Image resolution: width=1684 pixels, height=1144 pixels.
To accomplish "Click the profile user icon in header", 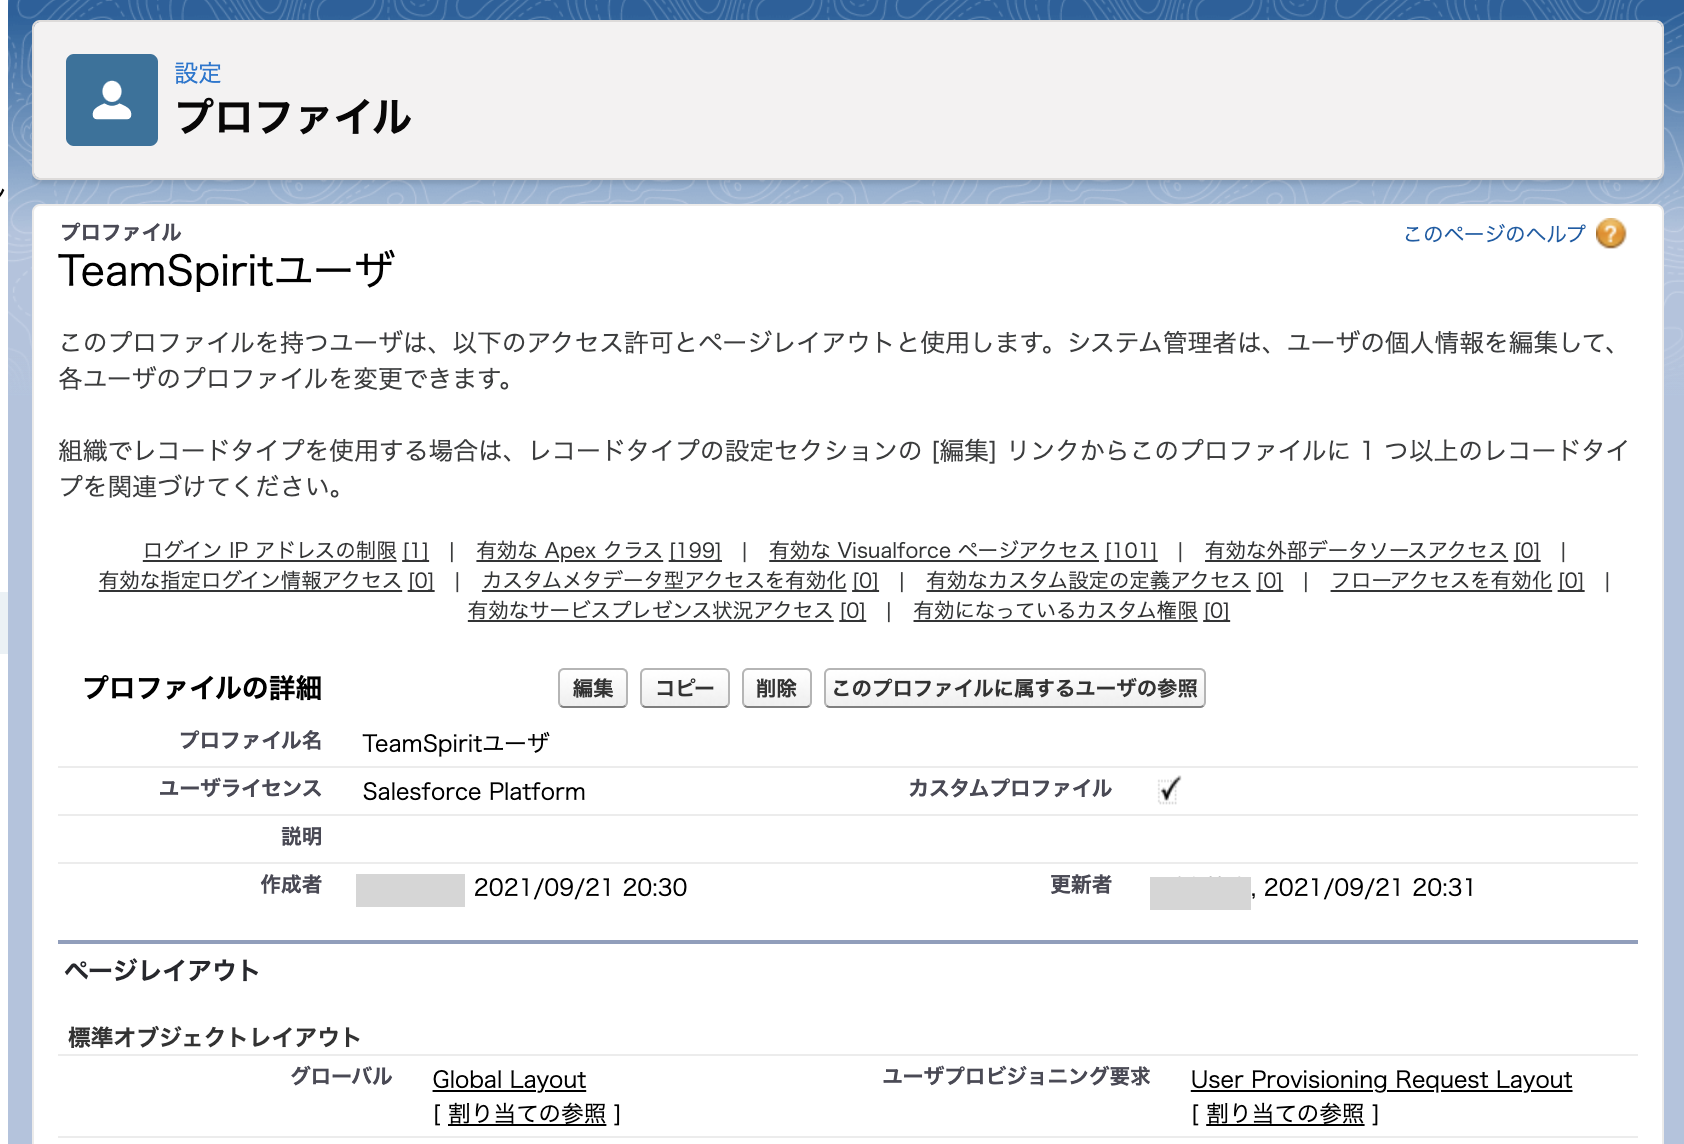I will point(112,100).
